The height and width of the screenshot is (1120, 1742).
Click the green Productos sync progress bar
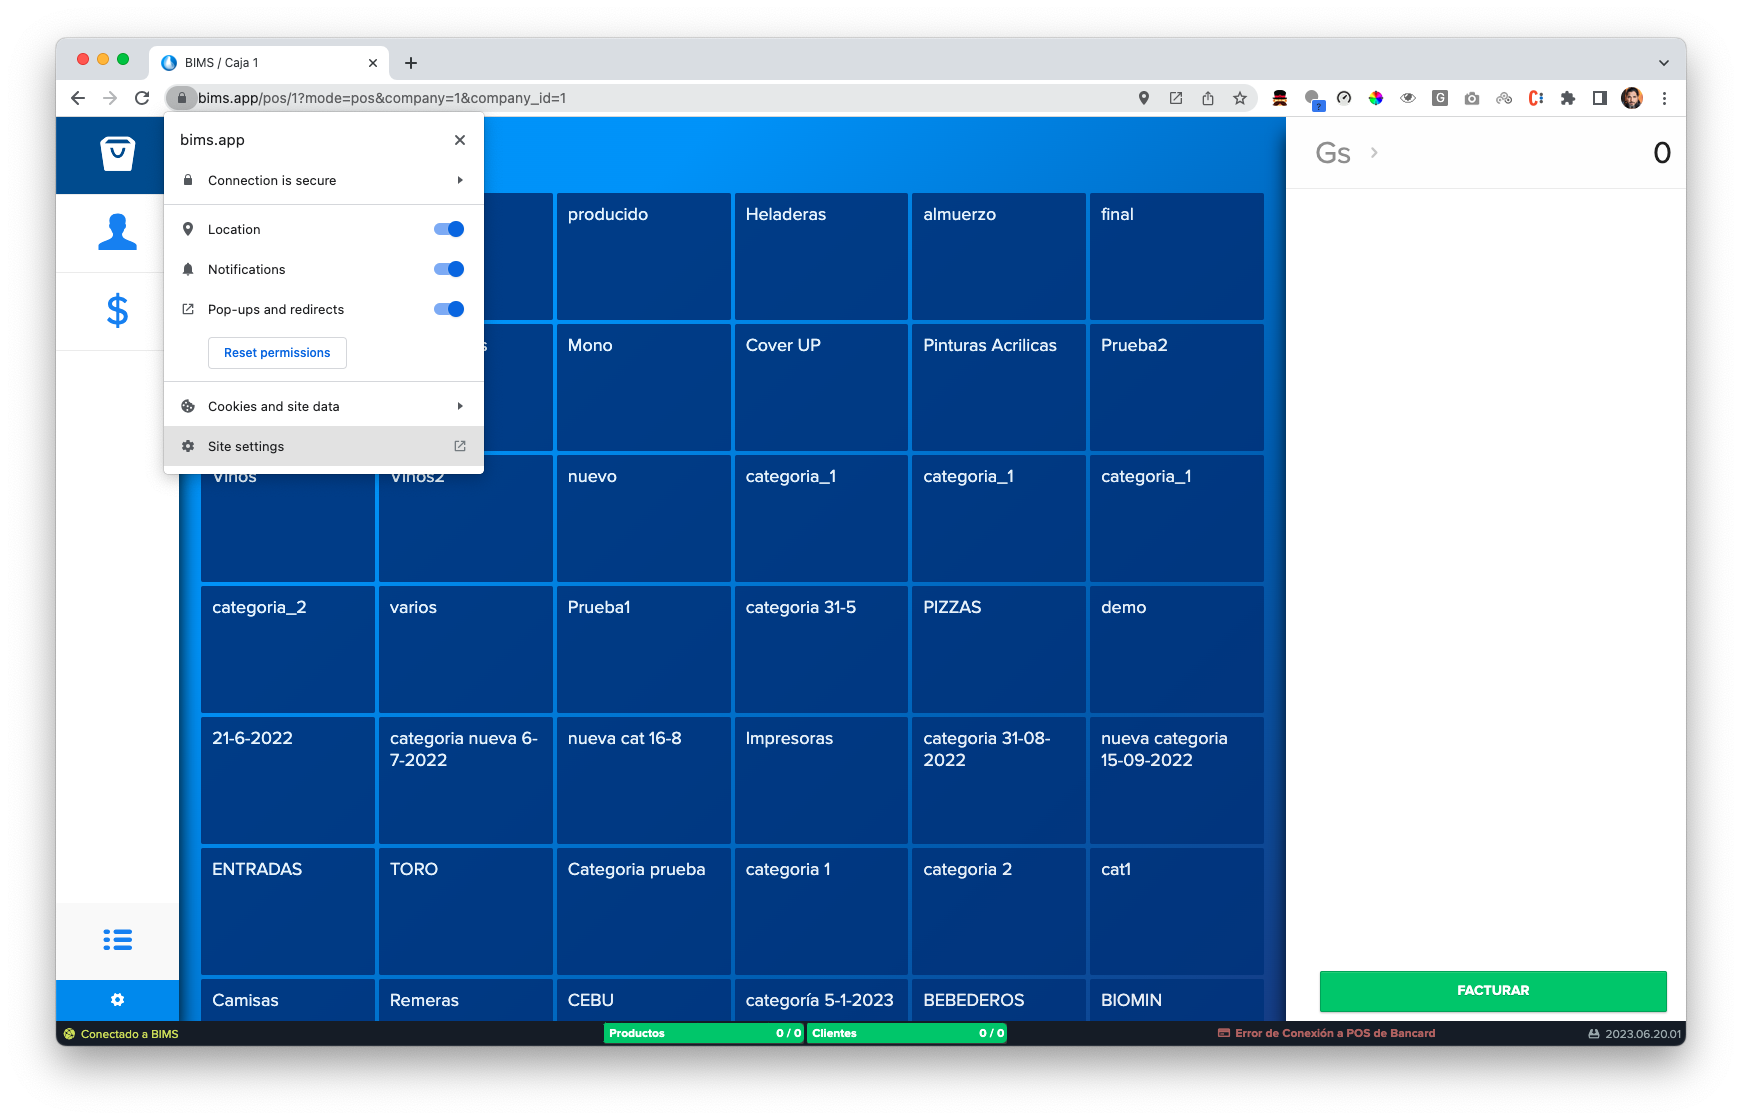704,1033
